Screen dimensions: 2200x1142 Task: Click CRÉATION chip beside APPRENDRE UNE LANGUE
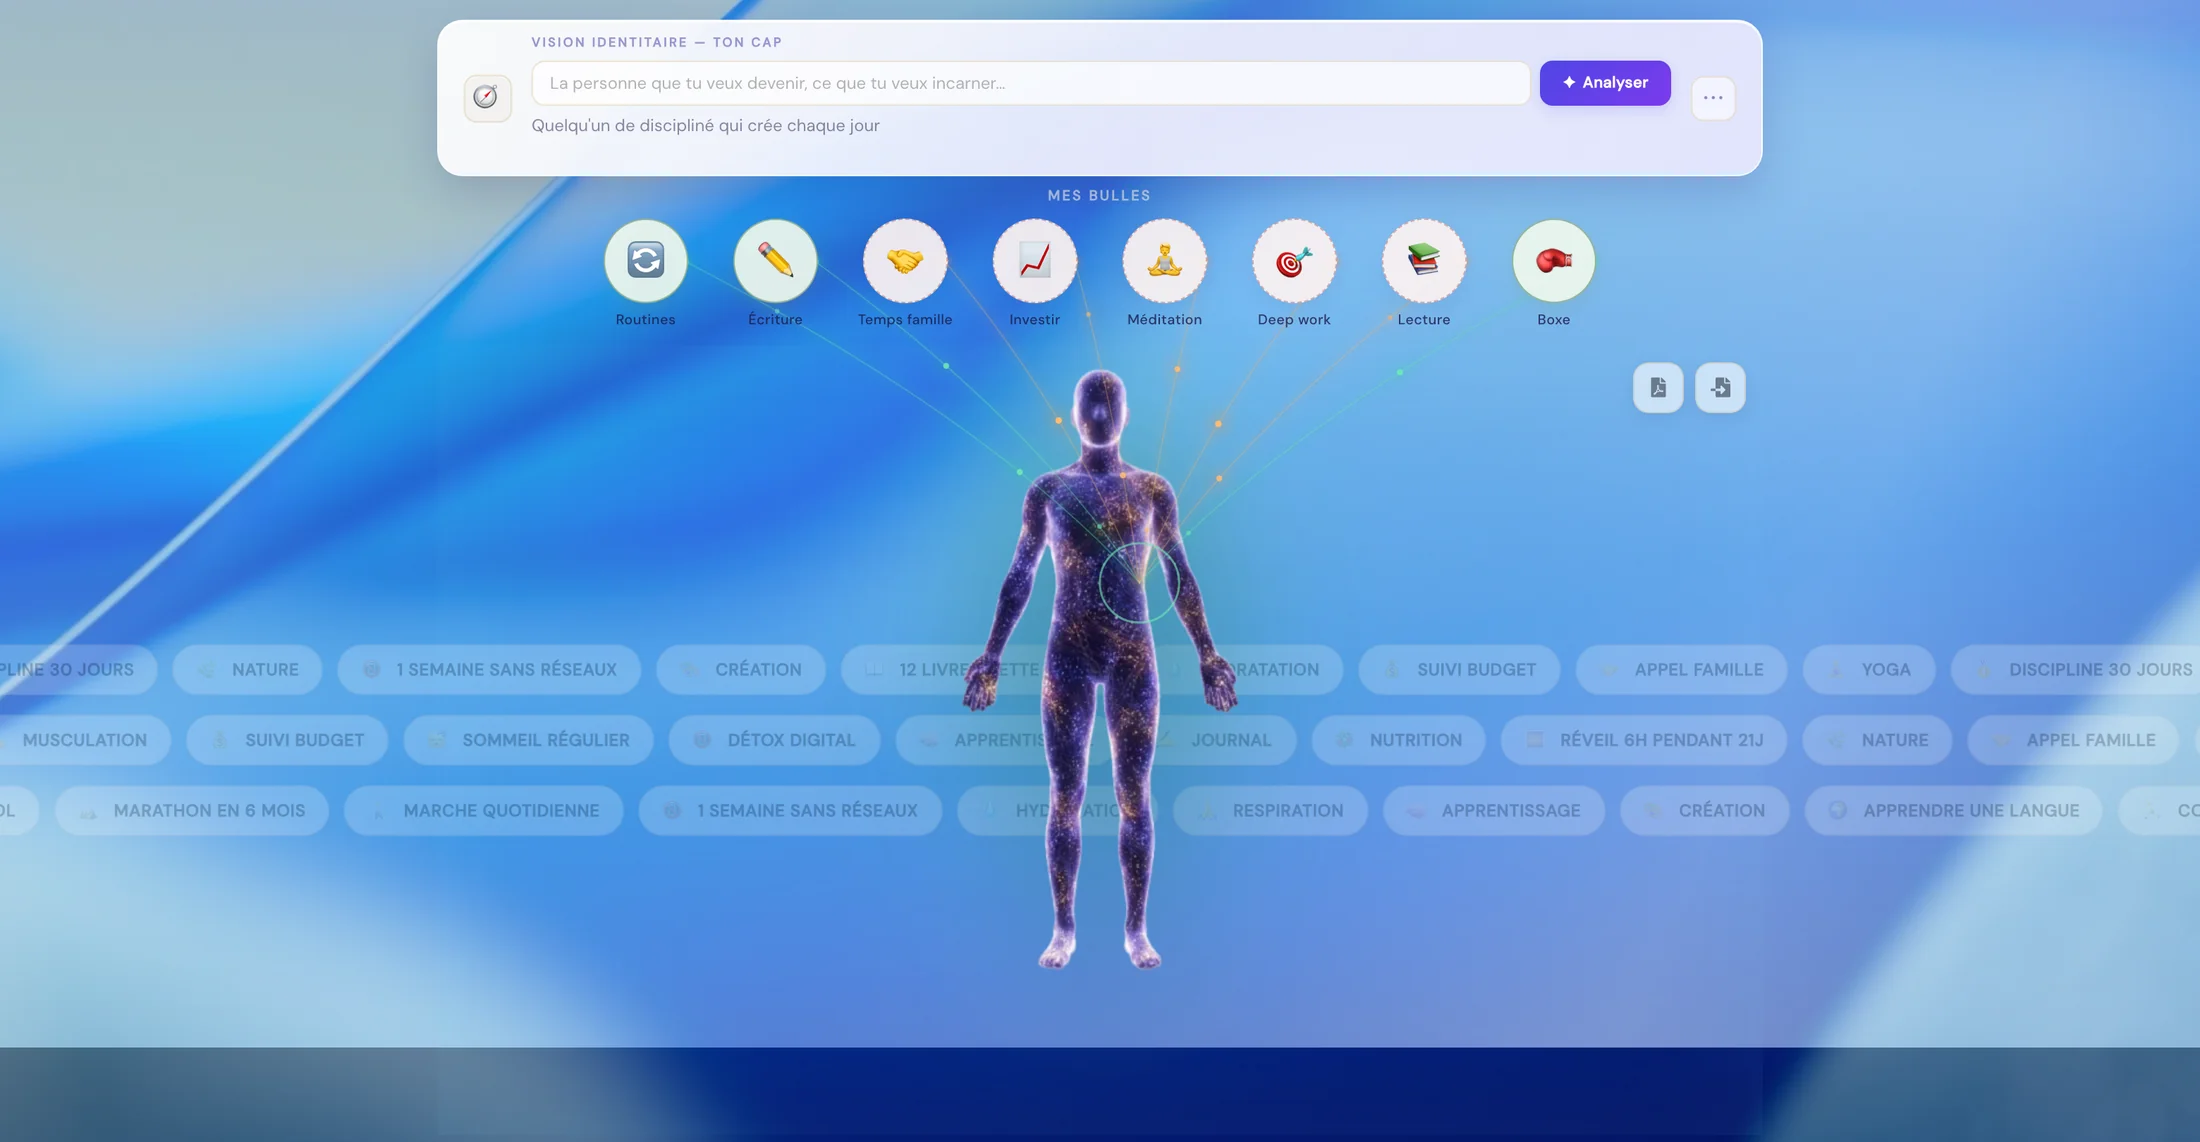click(x=1704, y=811)
